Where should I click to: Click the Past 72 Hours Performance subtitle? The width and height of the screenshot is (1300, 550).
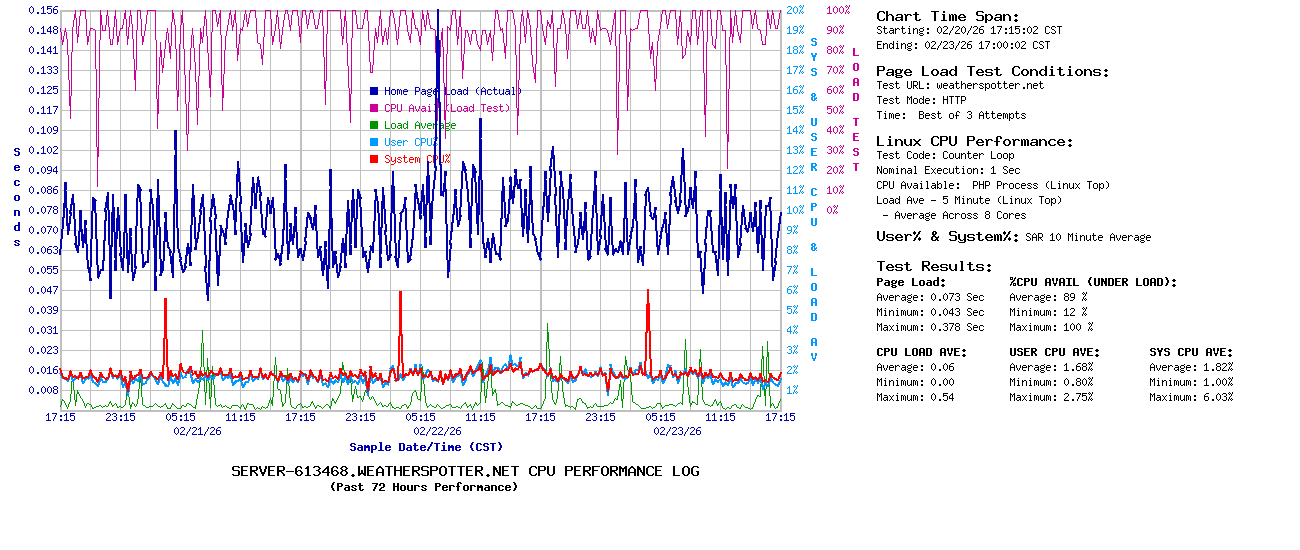pos(424,487)
